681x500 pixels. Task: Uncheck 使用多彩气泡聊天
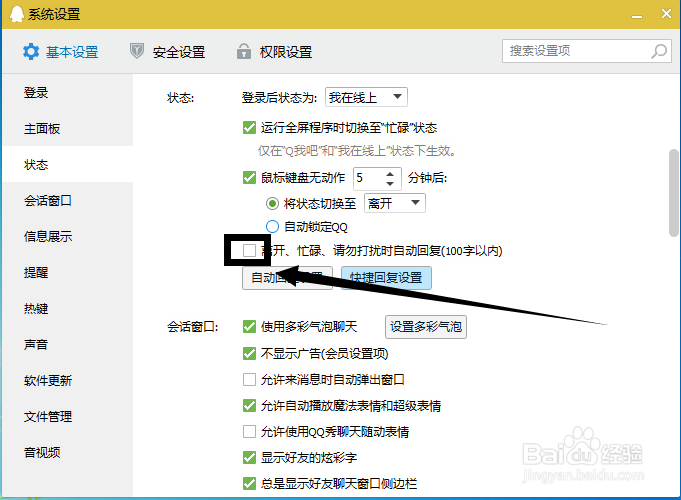tap(249, 326)
